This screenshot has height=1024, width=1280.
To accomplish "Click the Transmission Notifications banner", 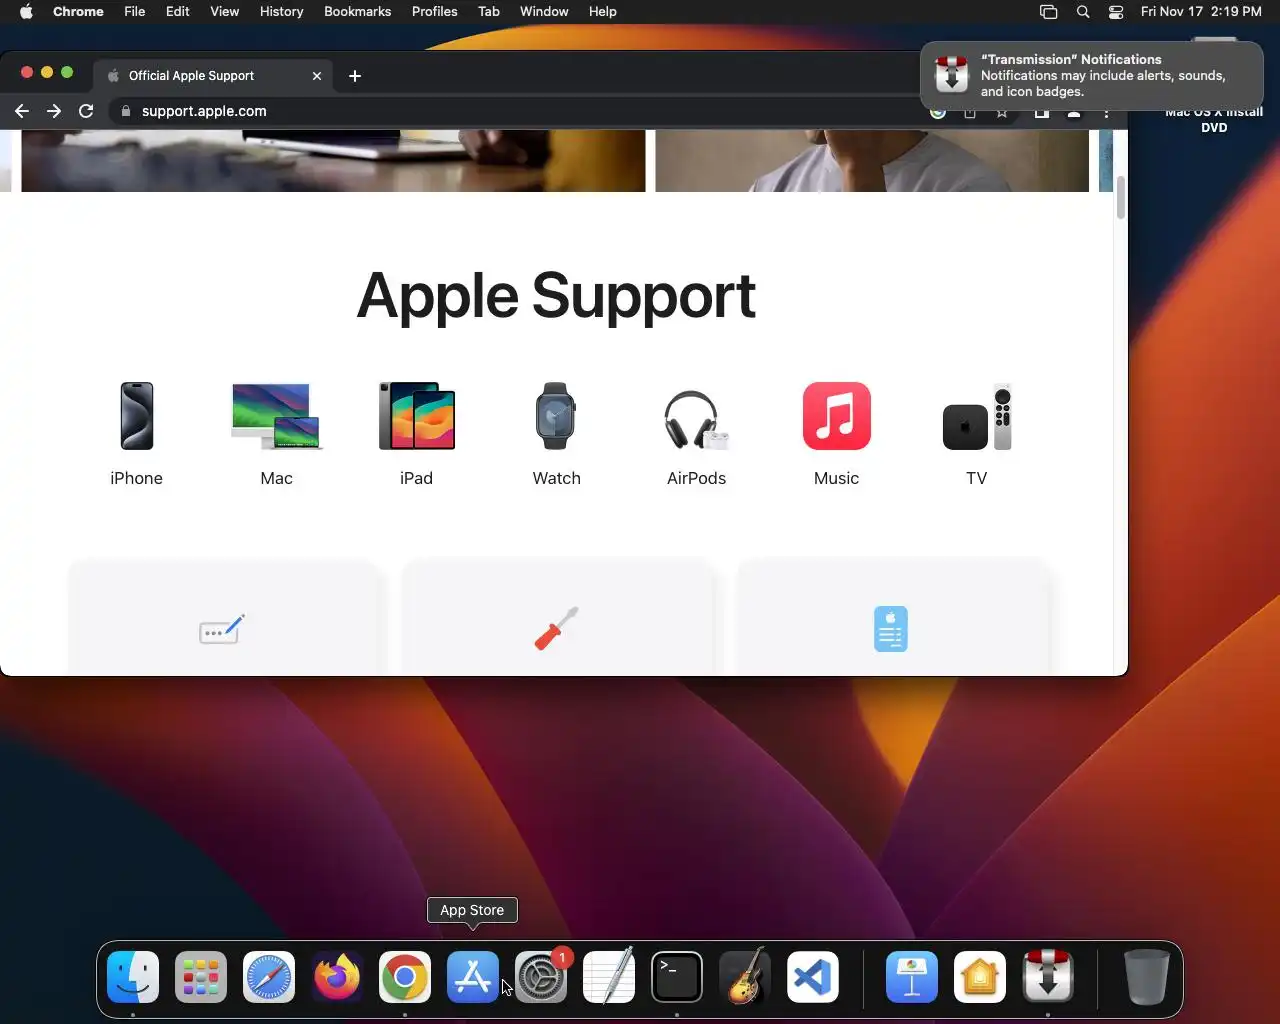I will [x=1092, y=75].
